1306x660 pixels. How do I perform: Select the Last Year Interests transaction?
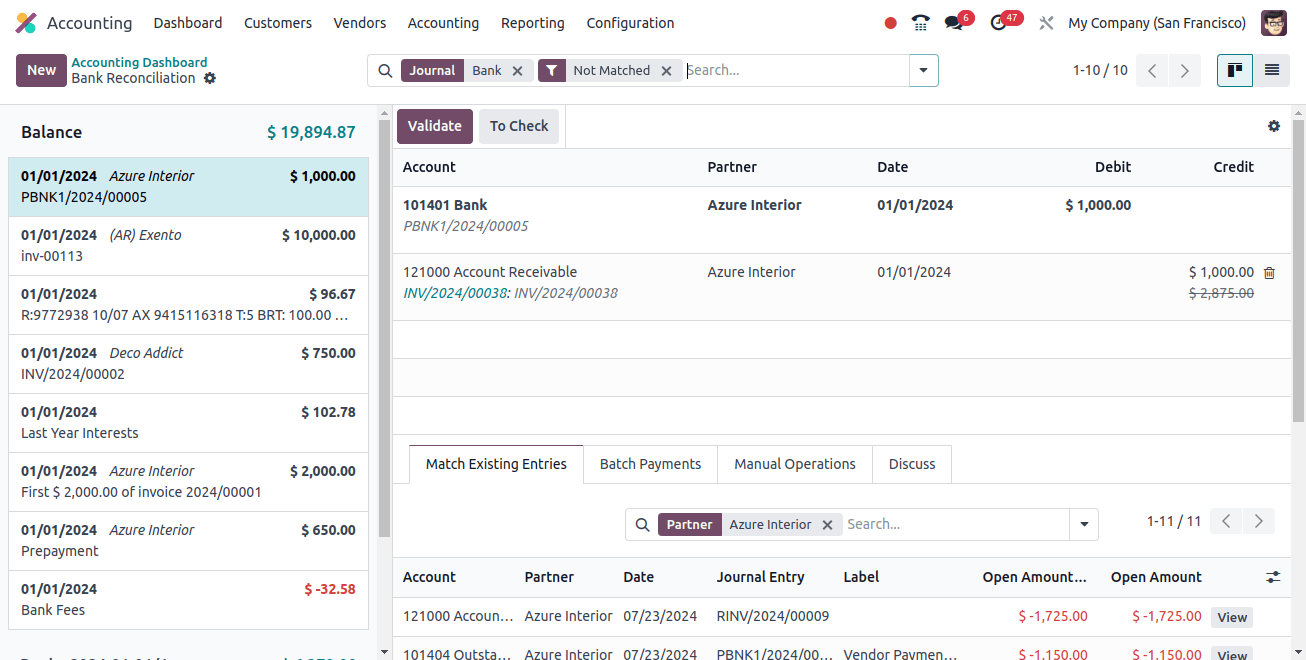tap(188, 423)
